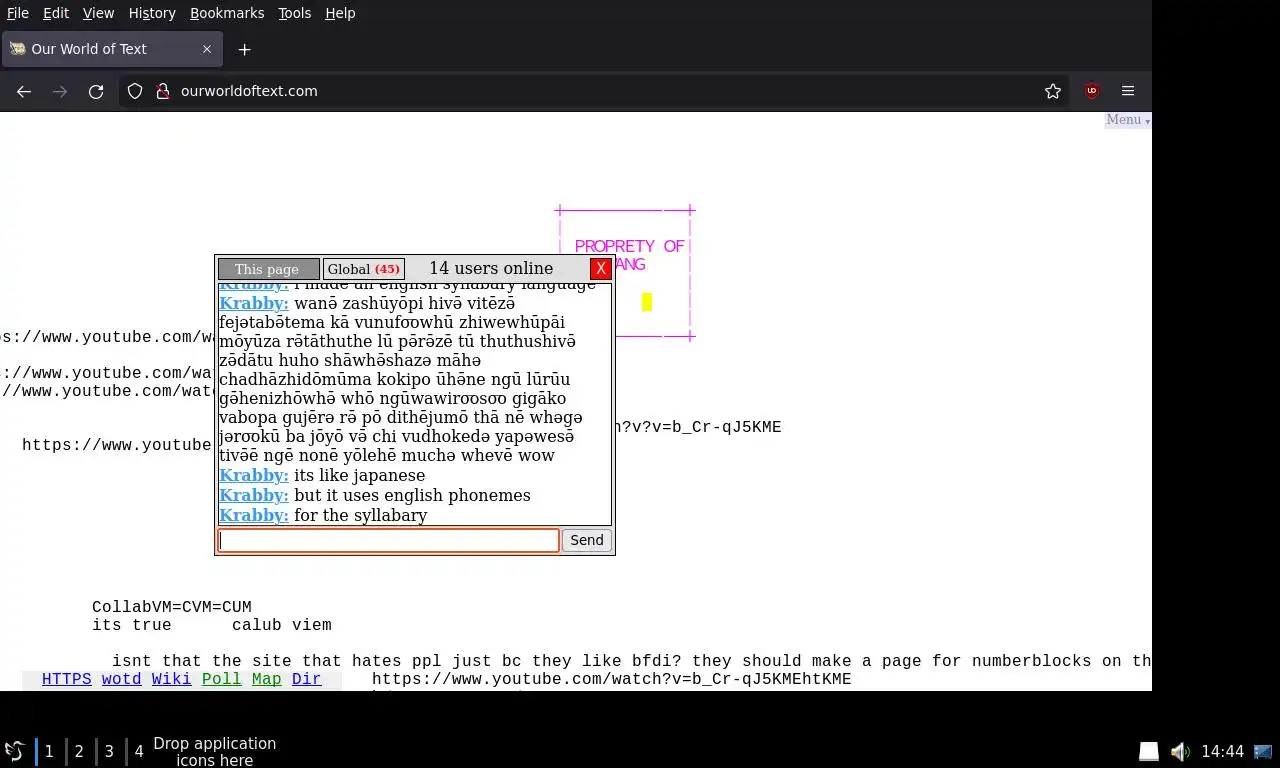1280x768 pixels.
Task: Click the 'calub viem' canvas text
Action: (x=282, y=625)
